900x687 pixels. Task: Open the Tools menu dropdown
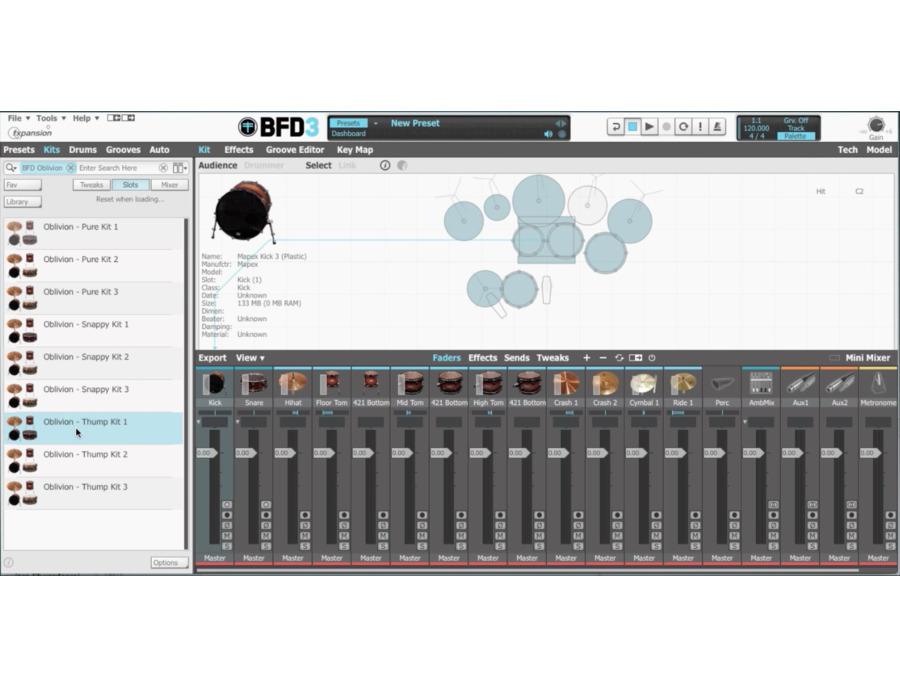[x=51, y=118]
